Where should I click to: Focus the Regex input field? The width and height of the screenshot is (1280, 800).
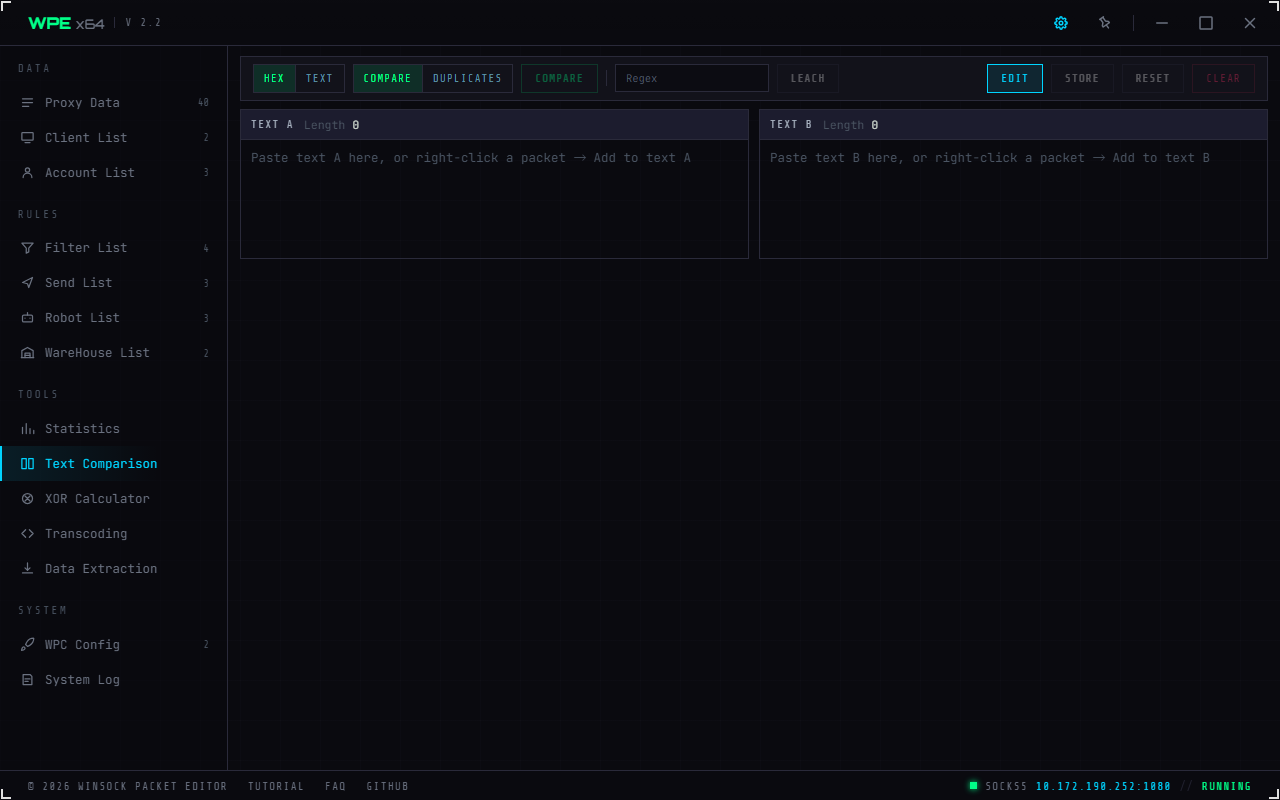coord(692,79)
